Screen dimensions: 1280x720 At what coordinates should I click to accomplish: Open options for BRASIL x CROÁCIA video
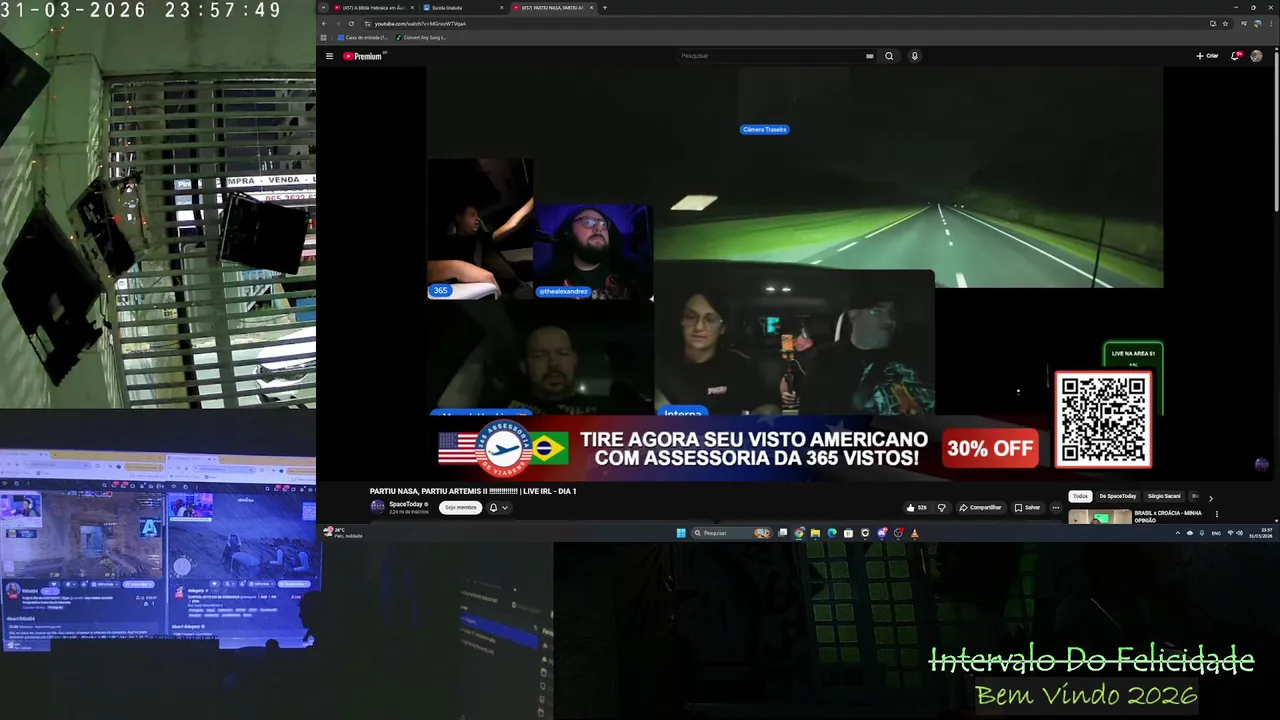click(1216, 514)
